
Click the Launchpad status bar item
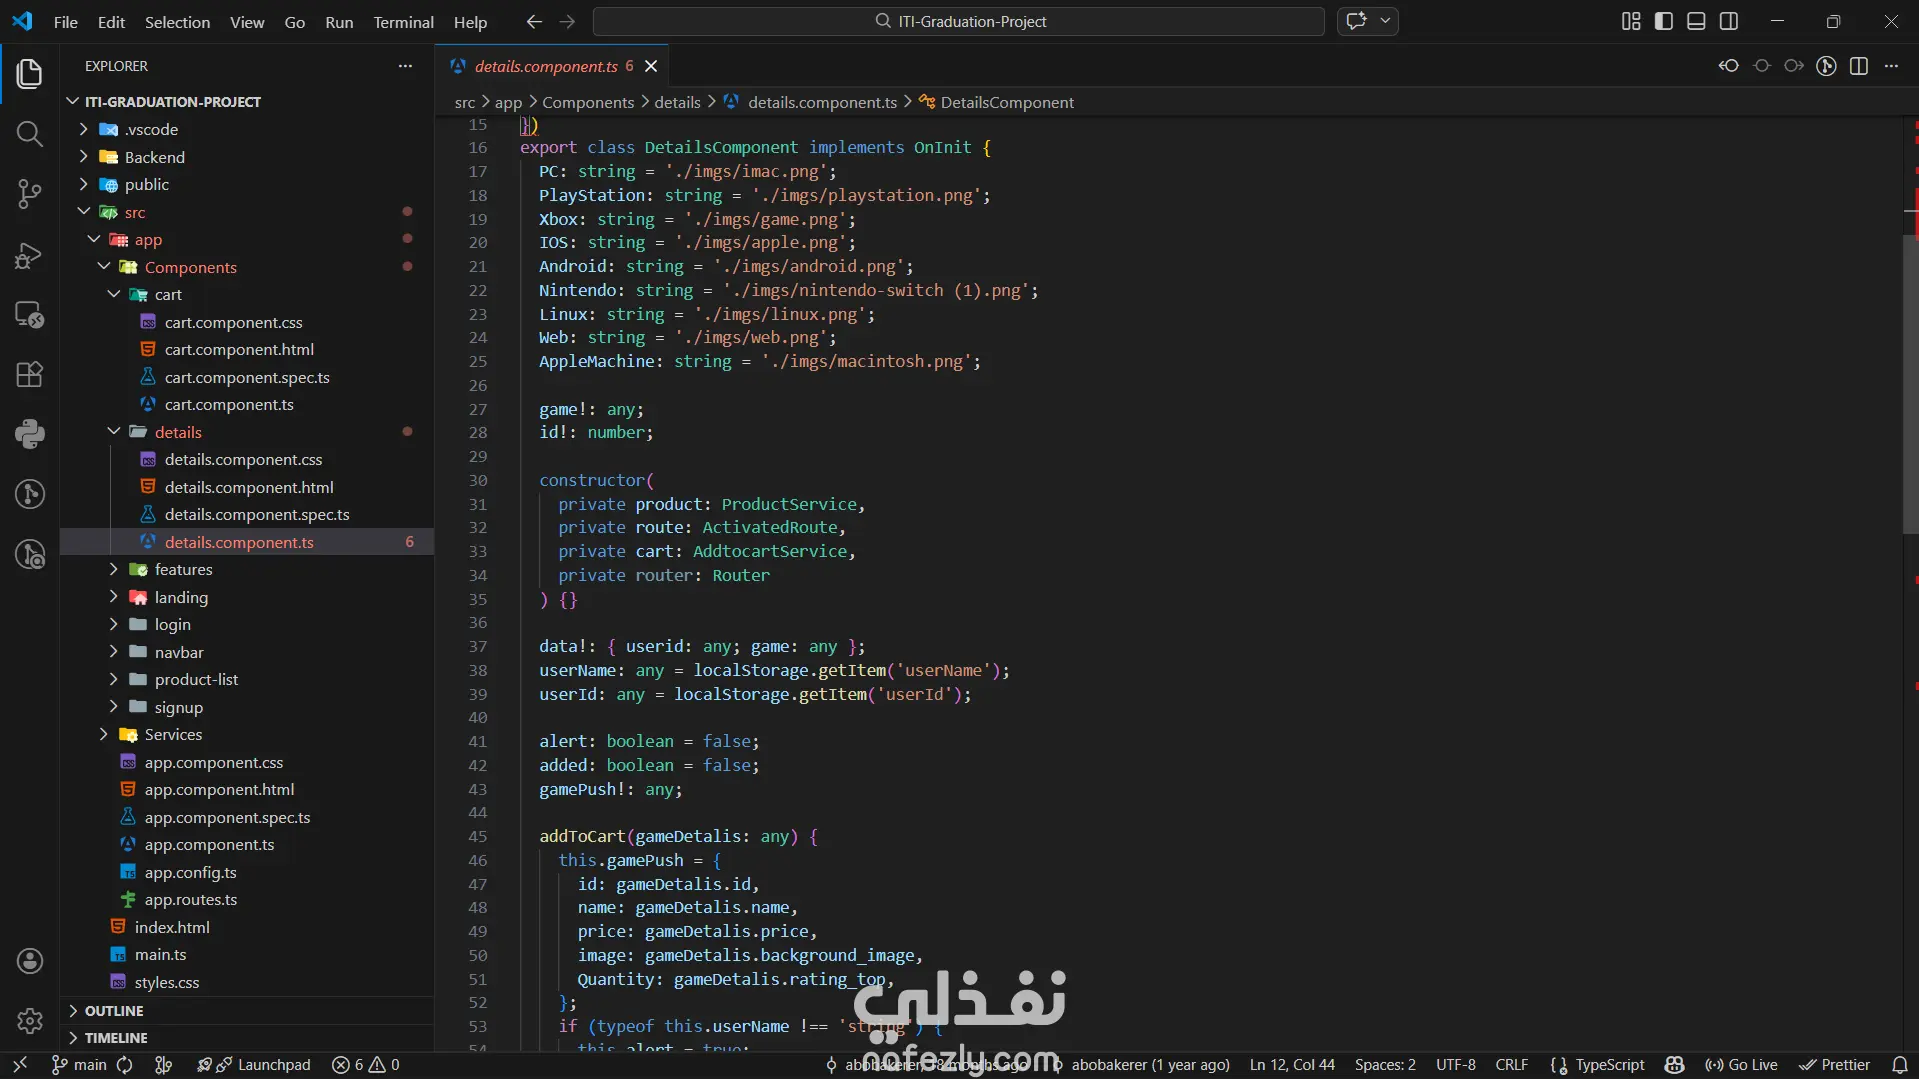pyautogui.click(x=254, y=1065)
